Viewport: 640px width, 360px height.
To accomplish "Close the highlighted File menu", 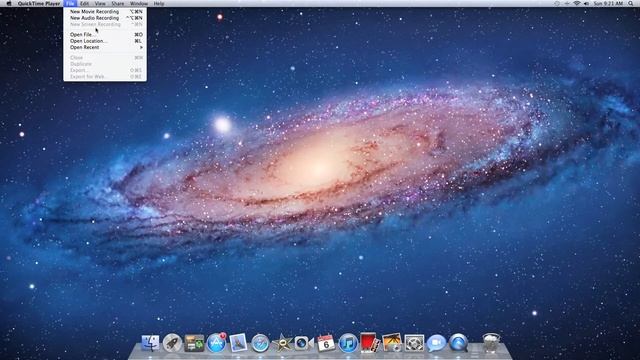I will pyautogui.click(x=70, y=3).
